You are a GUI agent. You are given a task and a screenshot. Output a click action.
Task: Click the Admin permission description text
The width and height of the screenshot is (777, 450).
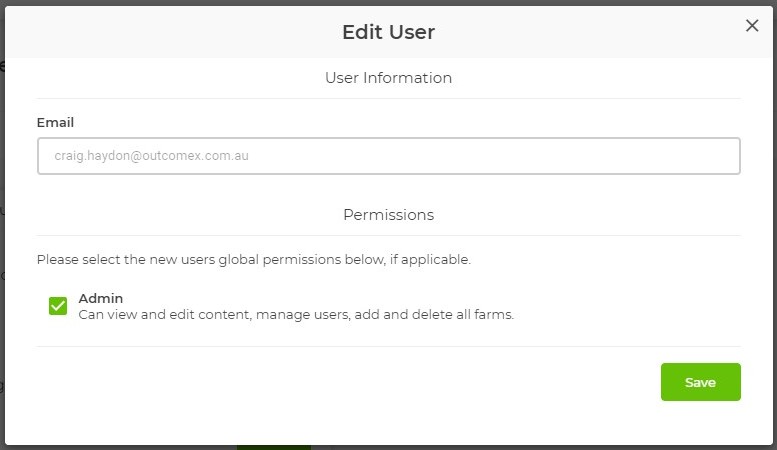tap(295, 315)
